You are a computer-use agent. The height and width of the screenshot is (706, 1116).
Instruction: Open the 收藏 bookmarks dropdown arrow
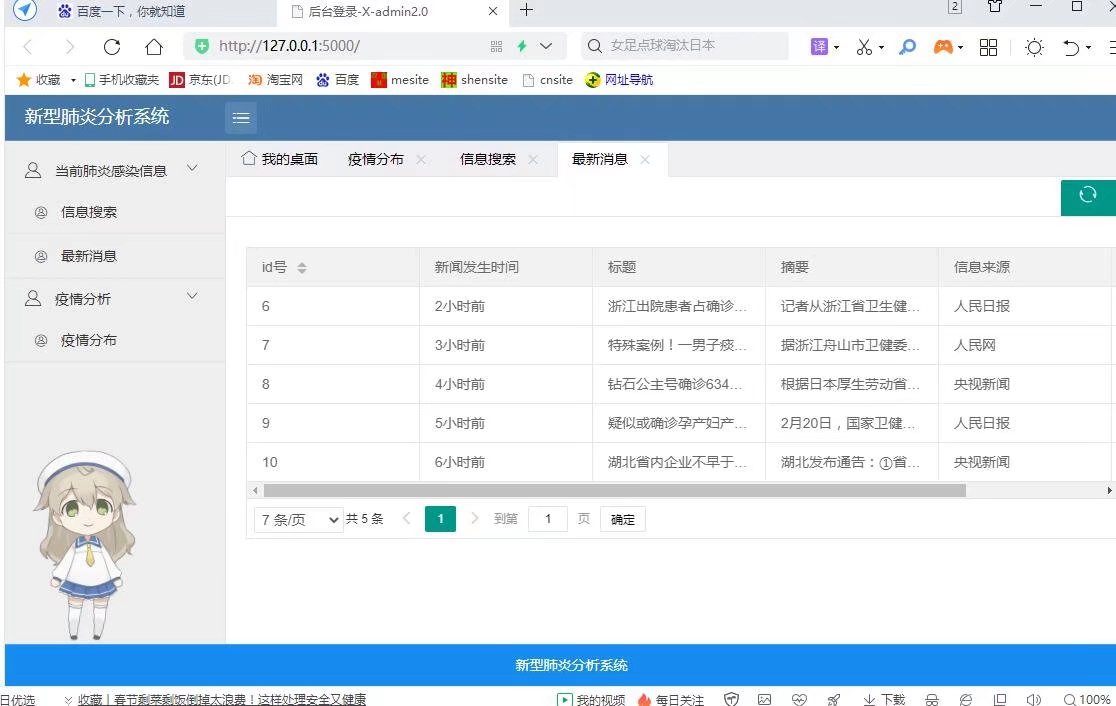73,80
